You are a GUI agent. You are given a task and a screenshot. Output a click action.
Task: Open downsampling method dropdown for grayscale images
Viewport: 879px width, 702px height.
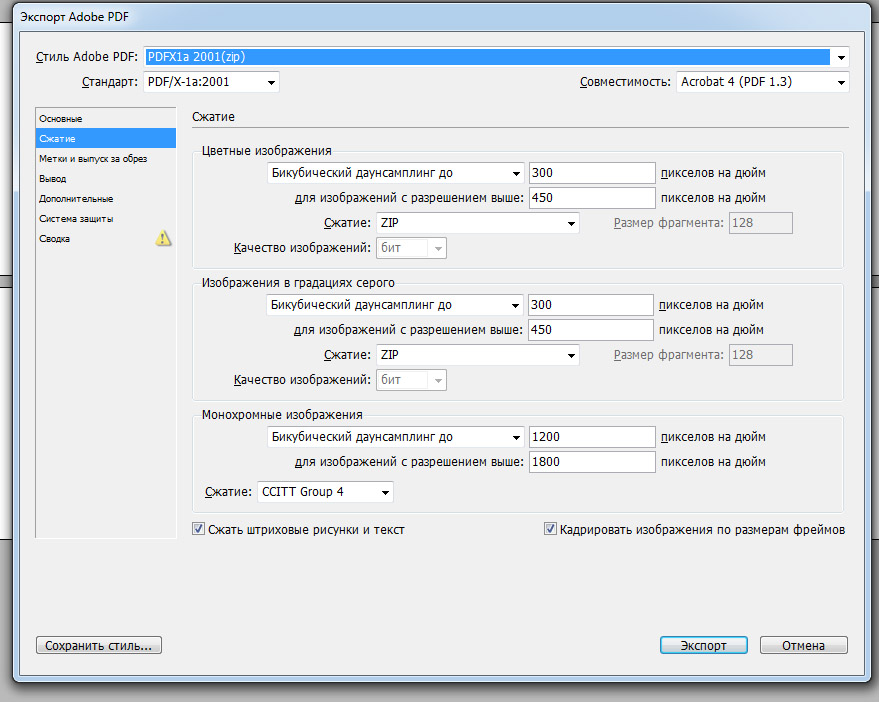pyautogui.click(x=394, y=305)
